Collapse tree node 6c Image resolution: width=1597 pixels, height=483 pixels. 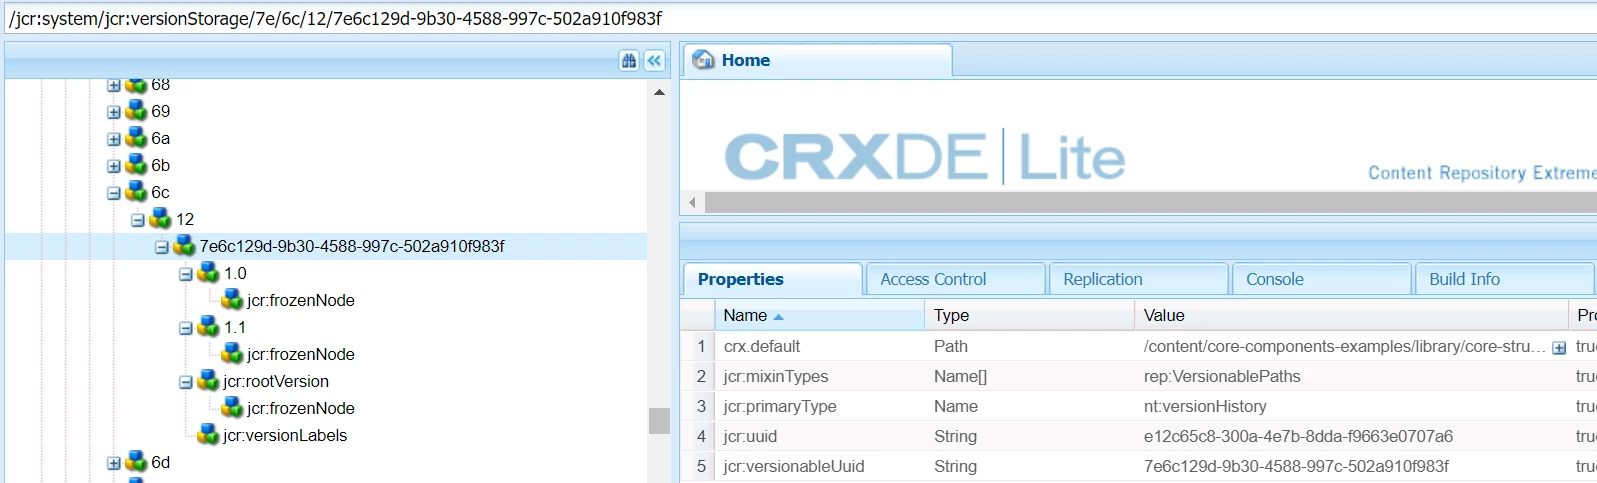click(113, 193)
